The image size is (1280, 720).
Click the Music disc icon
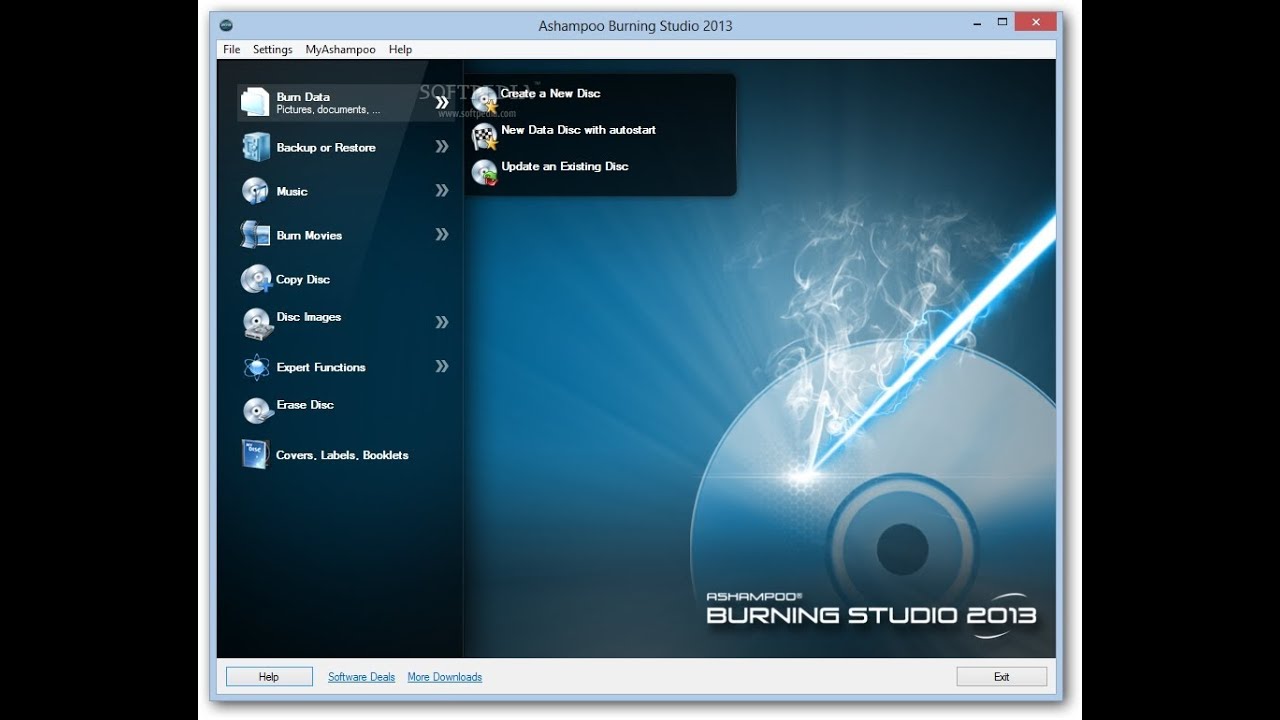click(255, 191)
